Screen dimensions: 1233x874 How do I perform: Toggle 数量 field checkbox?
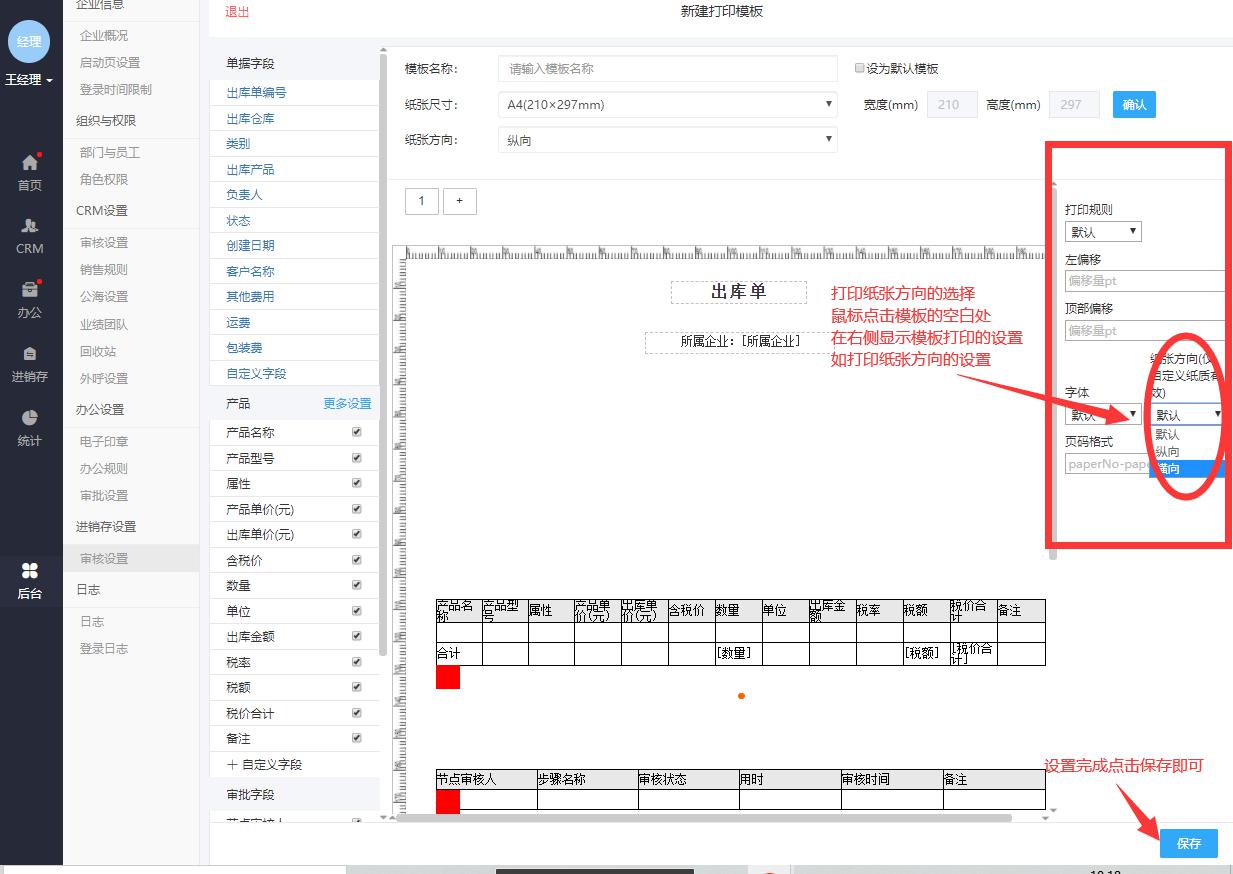(357, 585)
